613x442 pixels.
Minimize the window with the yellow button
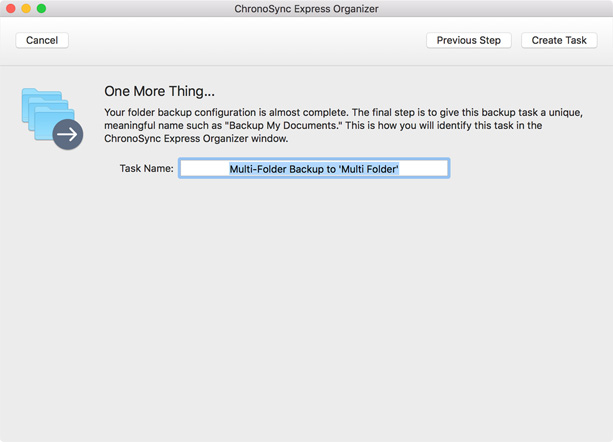click(x=26, y=9)
